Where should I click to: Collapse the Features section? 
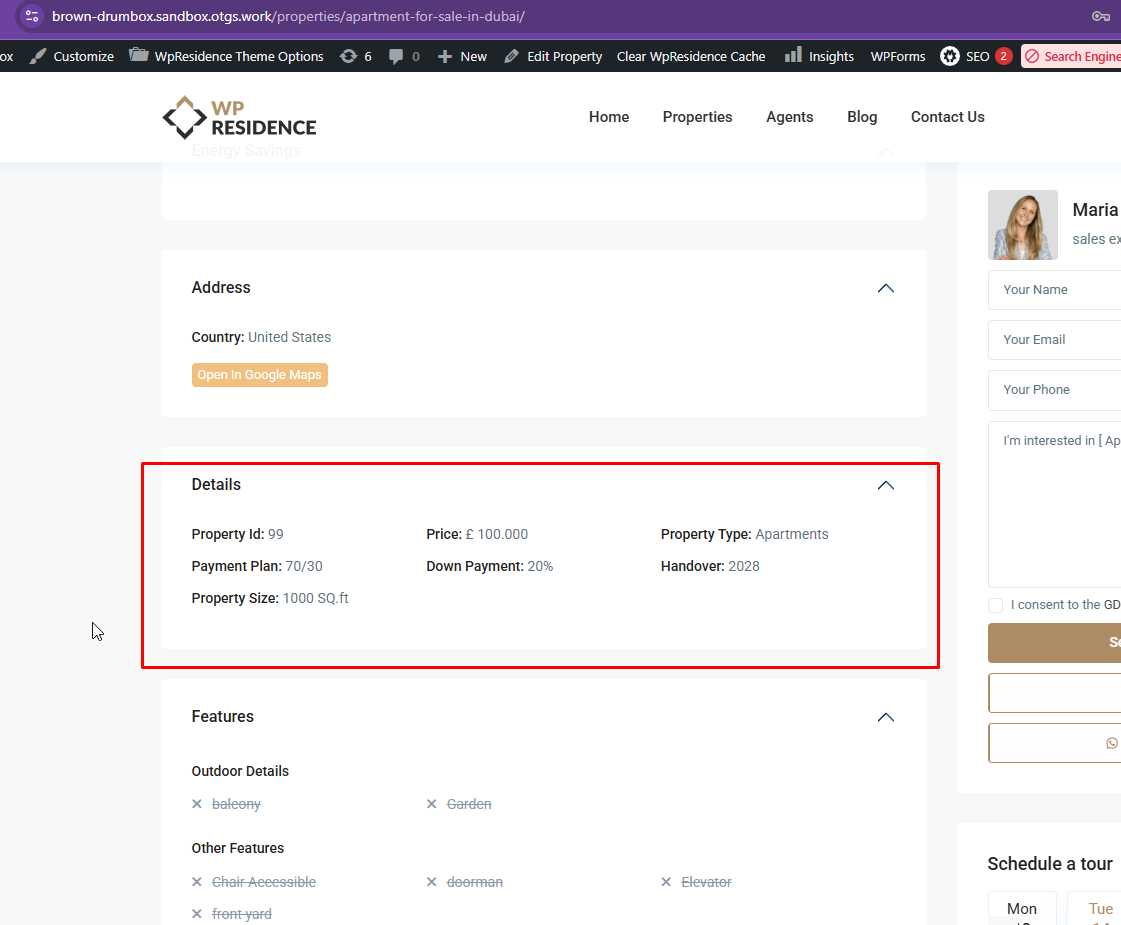(885, 717)
